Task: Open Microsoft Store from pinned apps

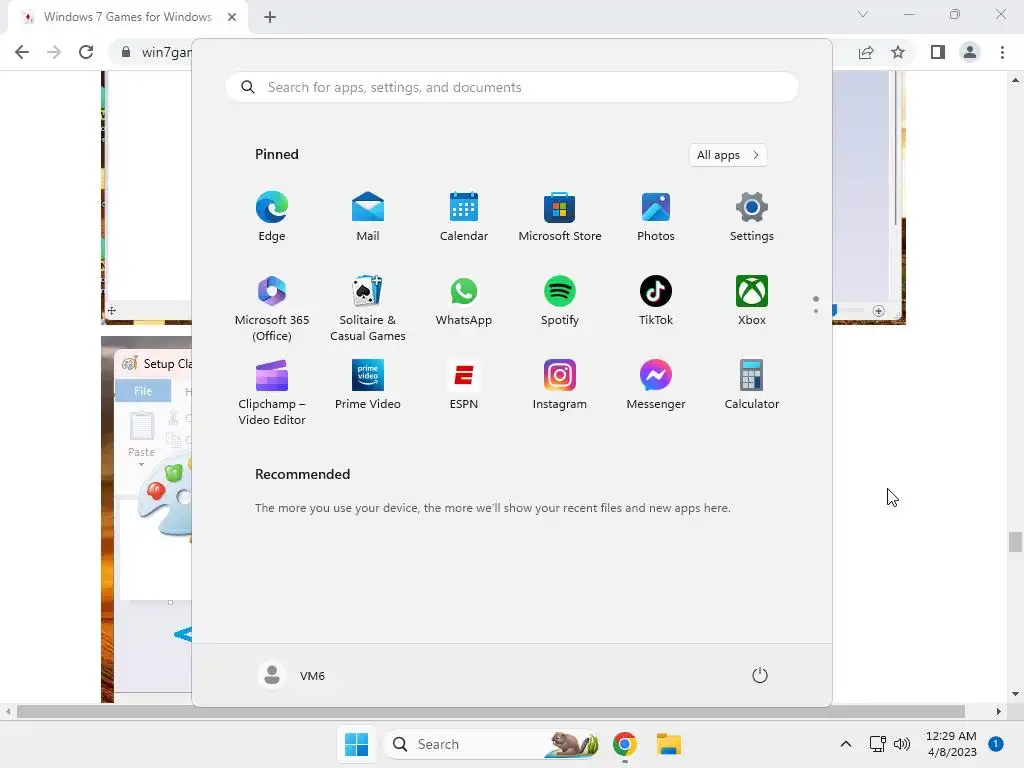Action: 560,217
